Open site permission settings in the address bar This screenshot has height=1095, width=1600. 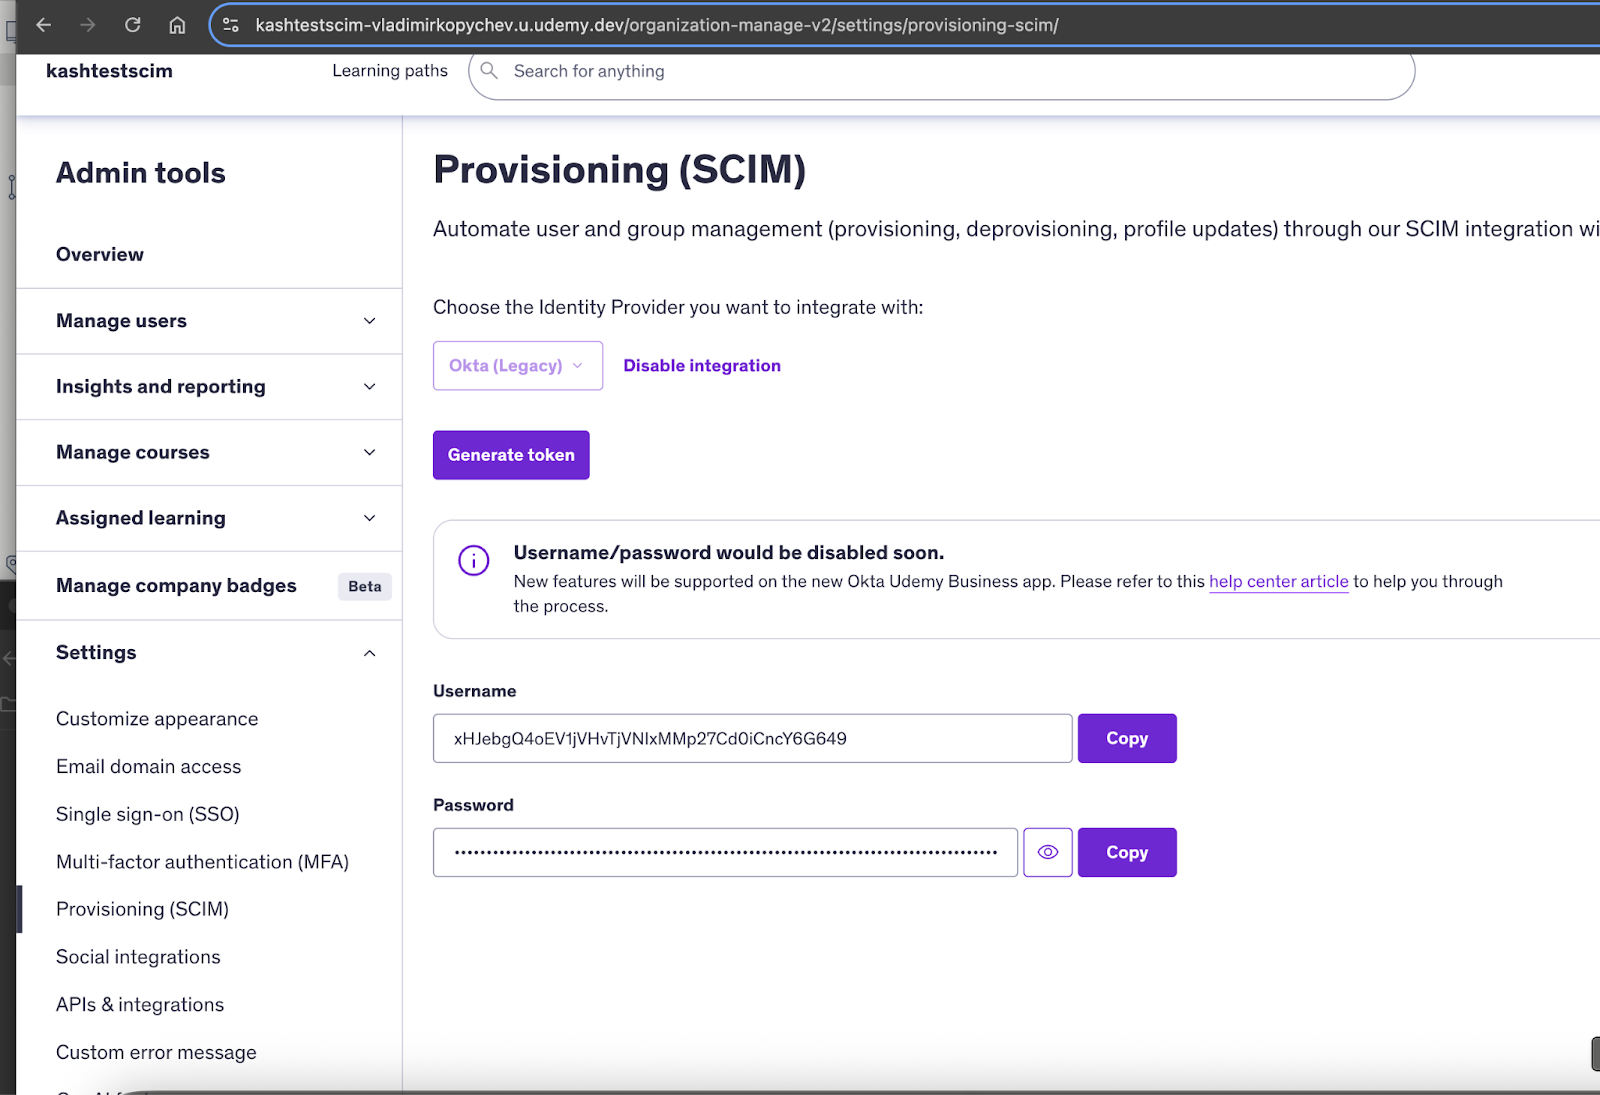pos(231,25)
